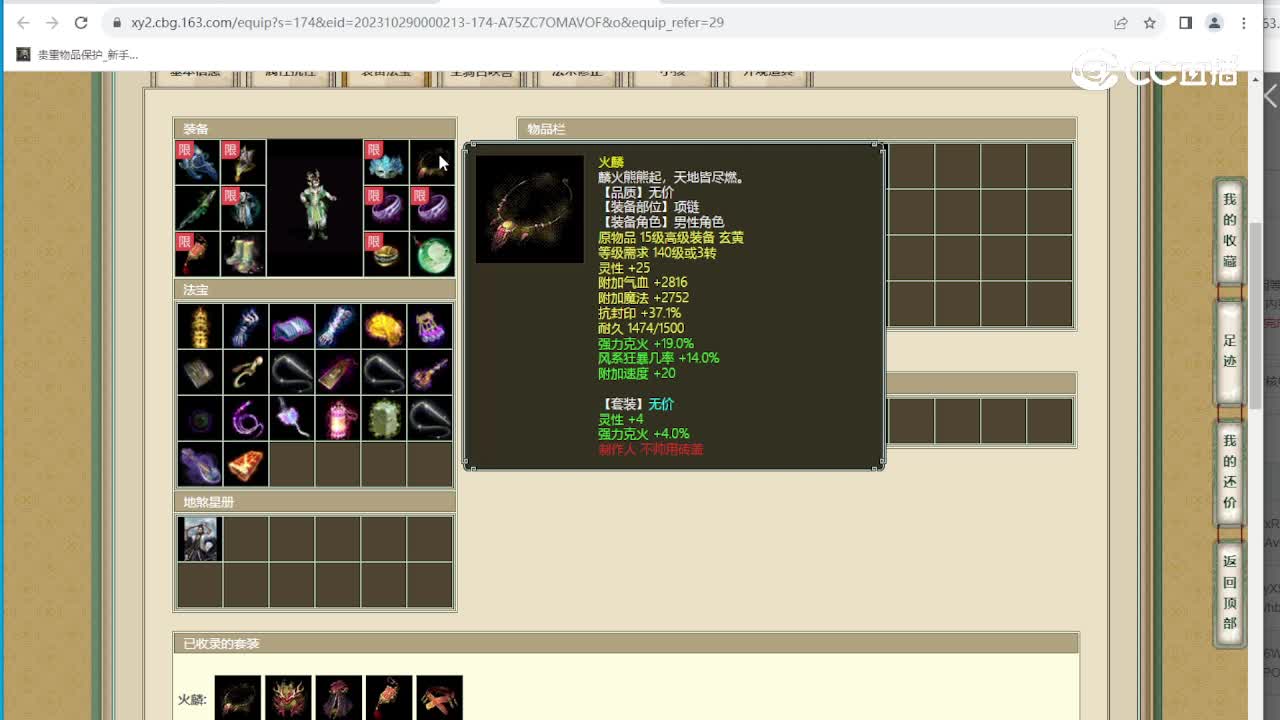
Task: Select the blue scroll treasure with purple glow
Action: [292, 326]
